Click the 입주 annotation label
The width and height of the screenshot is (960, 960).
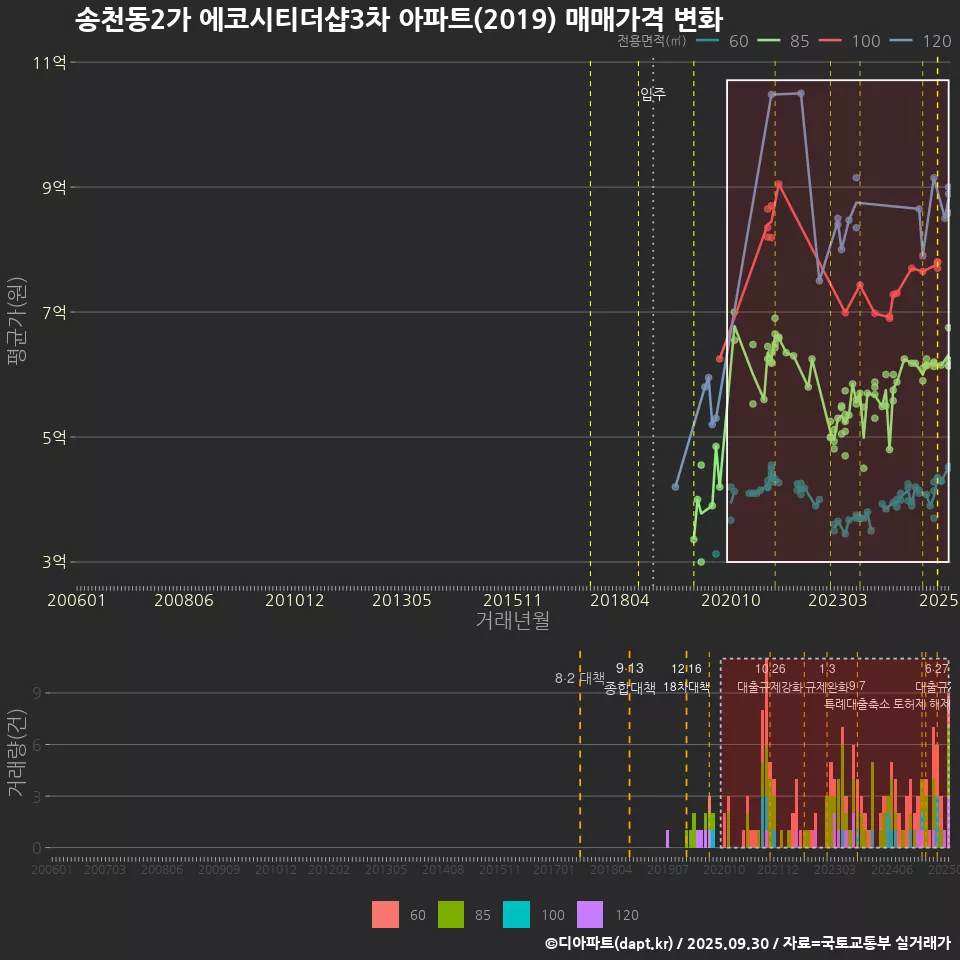652,94
